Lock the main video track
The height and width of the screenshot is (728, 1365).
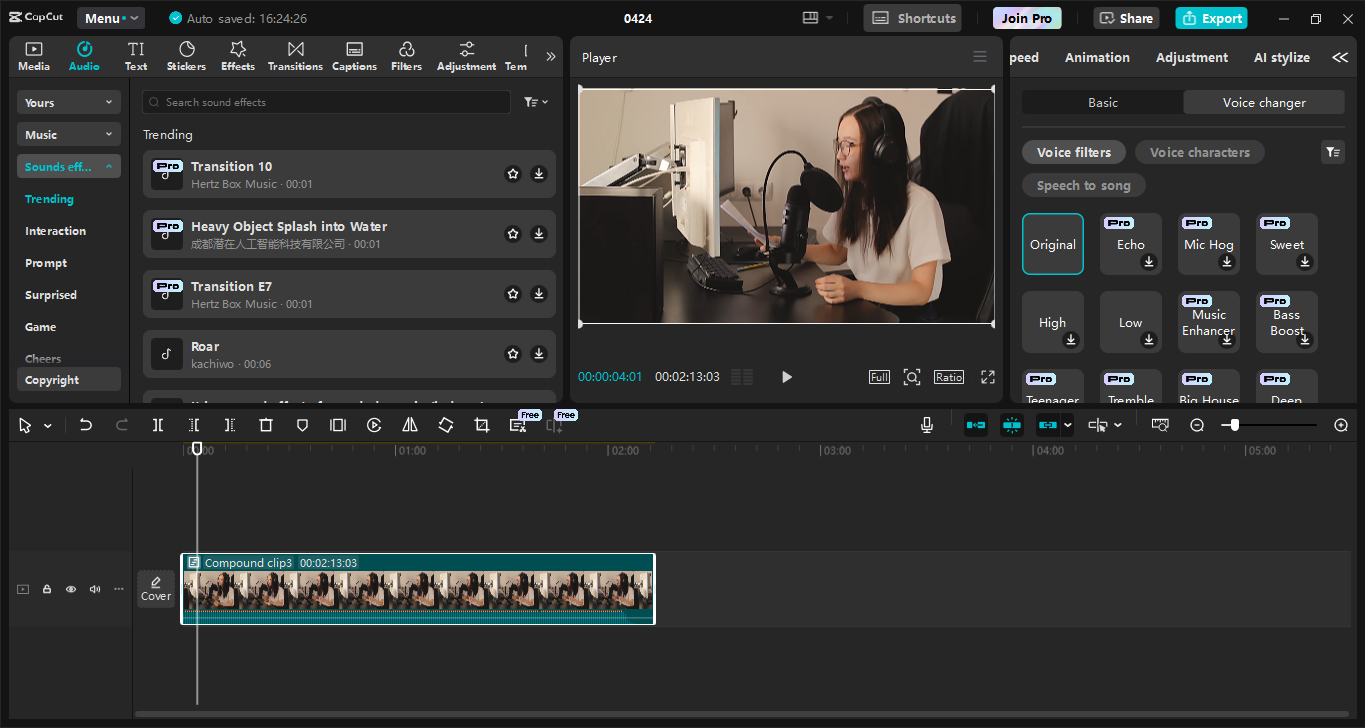(47, 589)
